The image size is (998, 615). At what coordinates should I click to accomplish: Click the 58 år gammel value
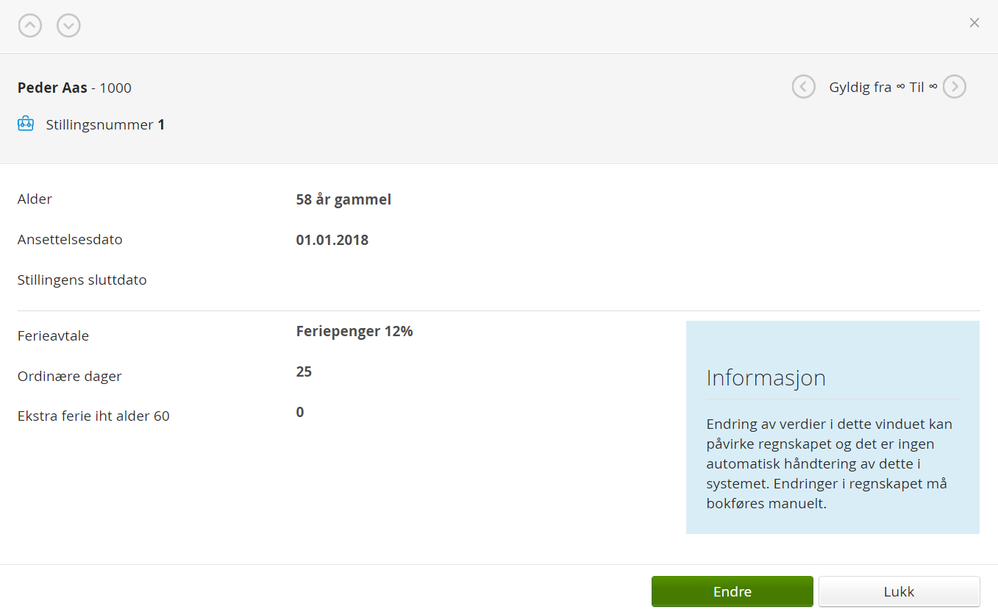[x=343, y=199]
